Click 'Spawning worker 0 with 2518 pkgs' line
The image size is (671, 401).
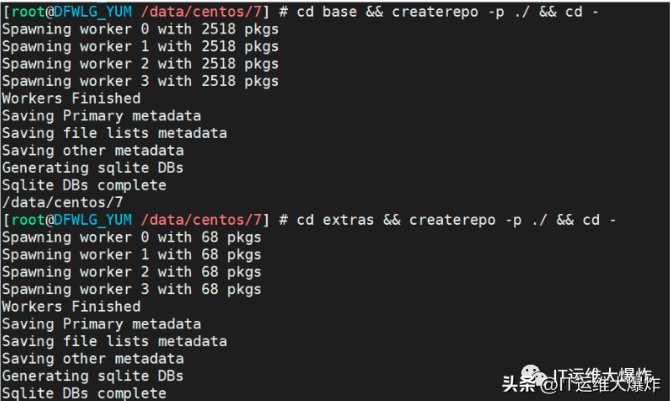tap(140, 29)
